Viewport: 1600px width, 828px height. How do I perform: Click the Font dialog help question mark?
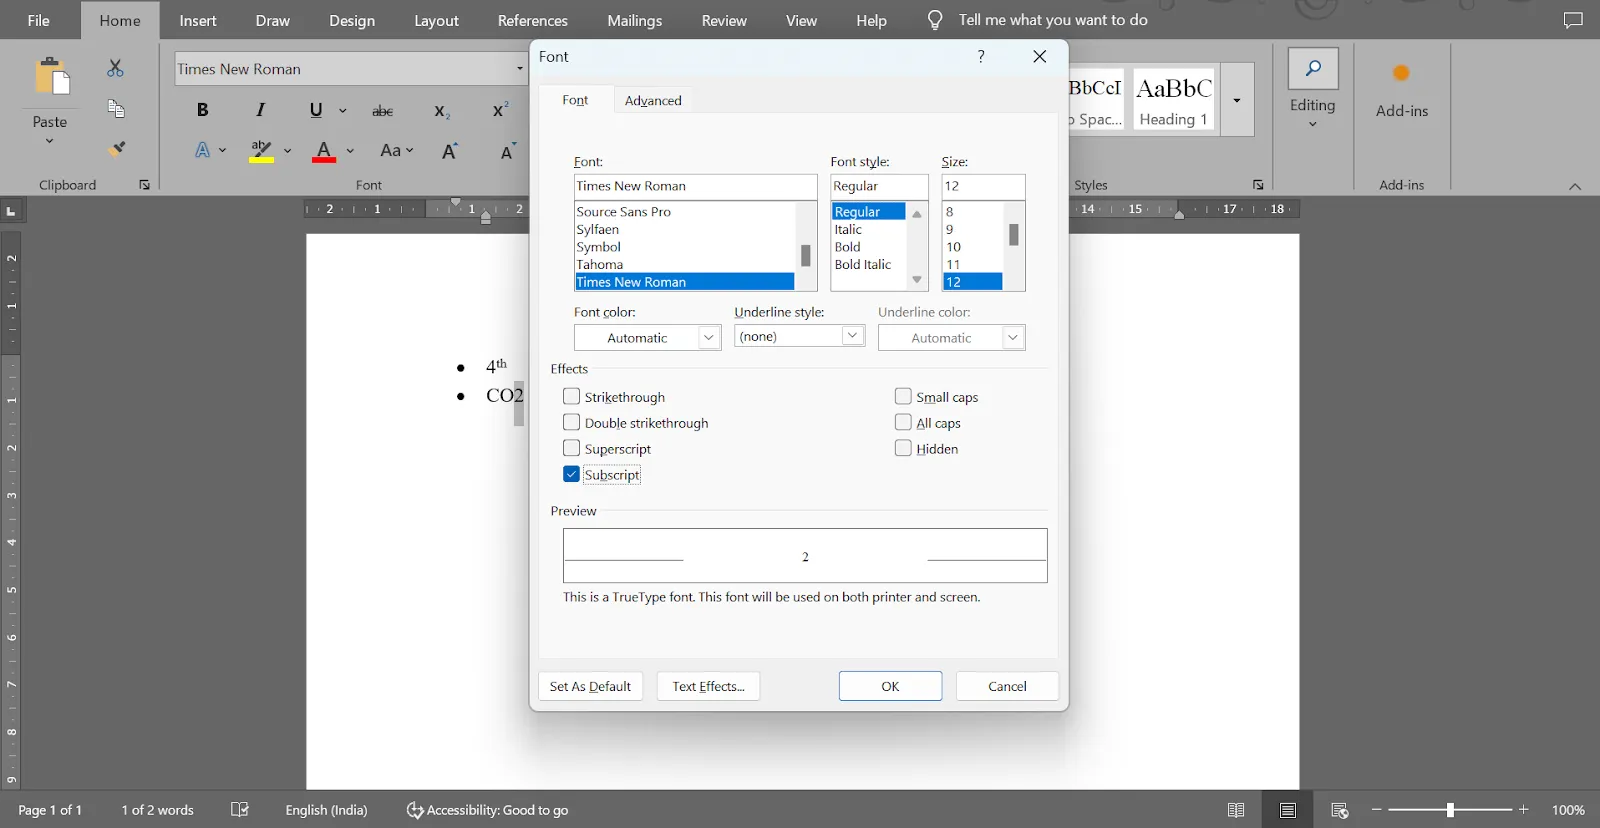point(981,56)
